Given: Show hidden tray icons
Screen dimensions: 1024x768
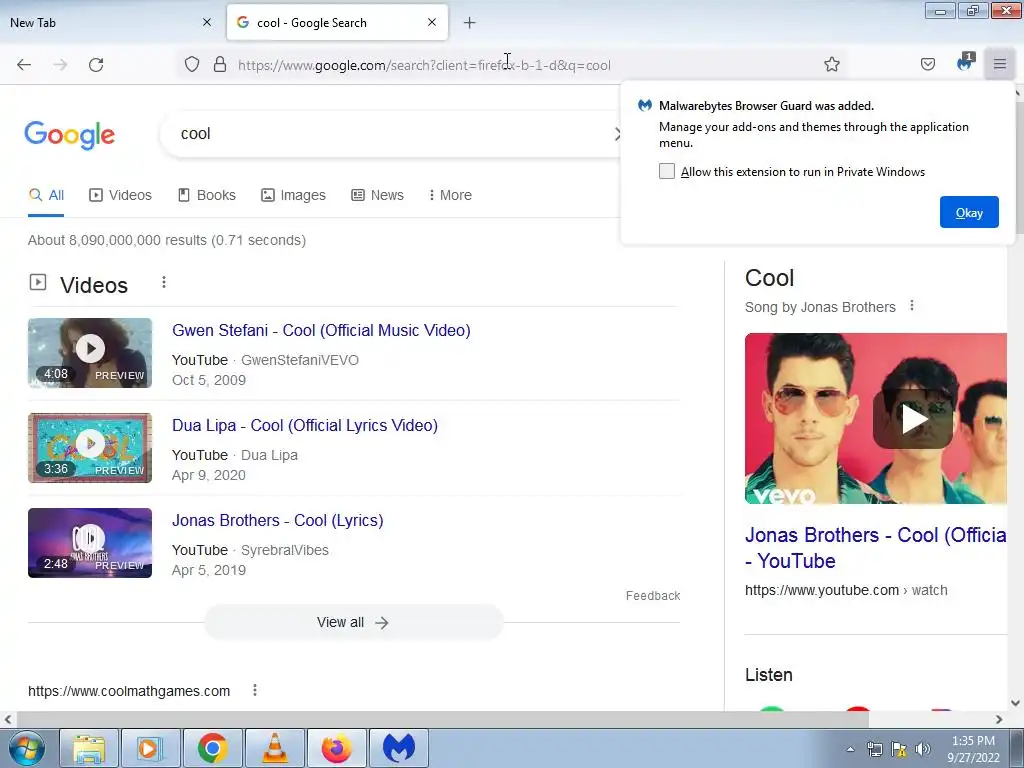Looking at the screenshot, I should point(850,749).
